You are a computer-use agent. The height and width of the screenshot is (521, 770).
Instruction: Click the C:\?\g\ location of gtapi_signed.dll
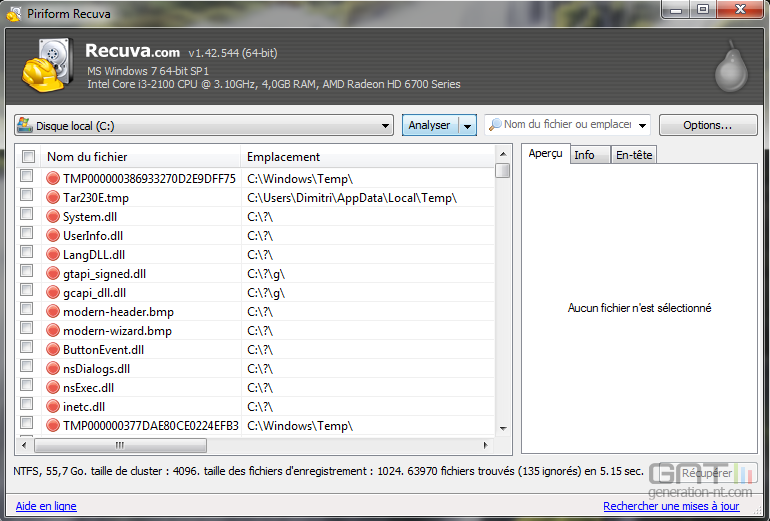[266, 274]
